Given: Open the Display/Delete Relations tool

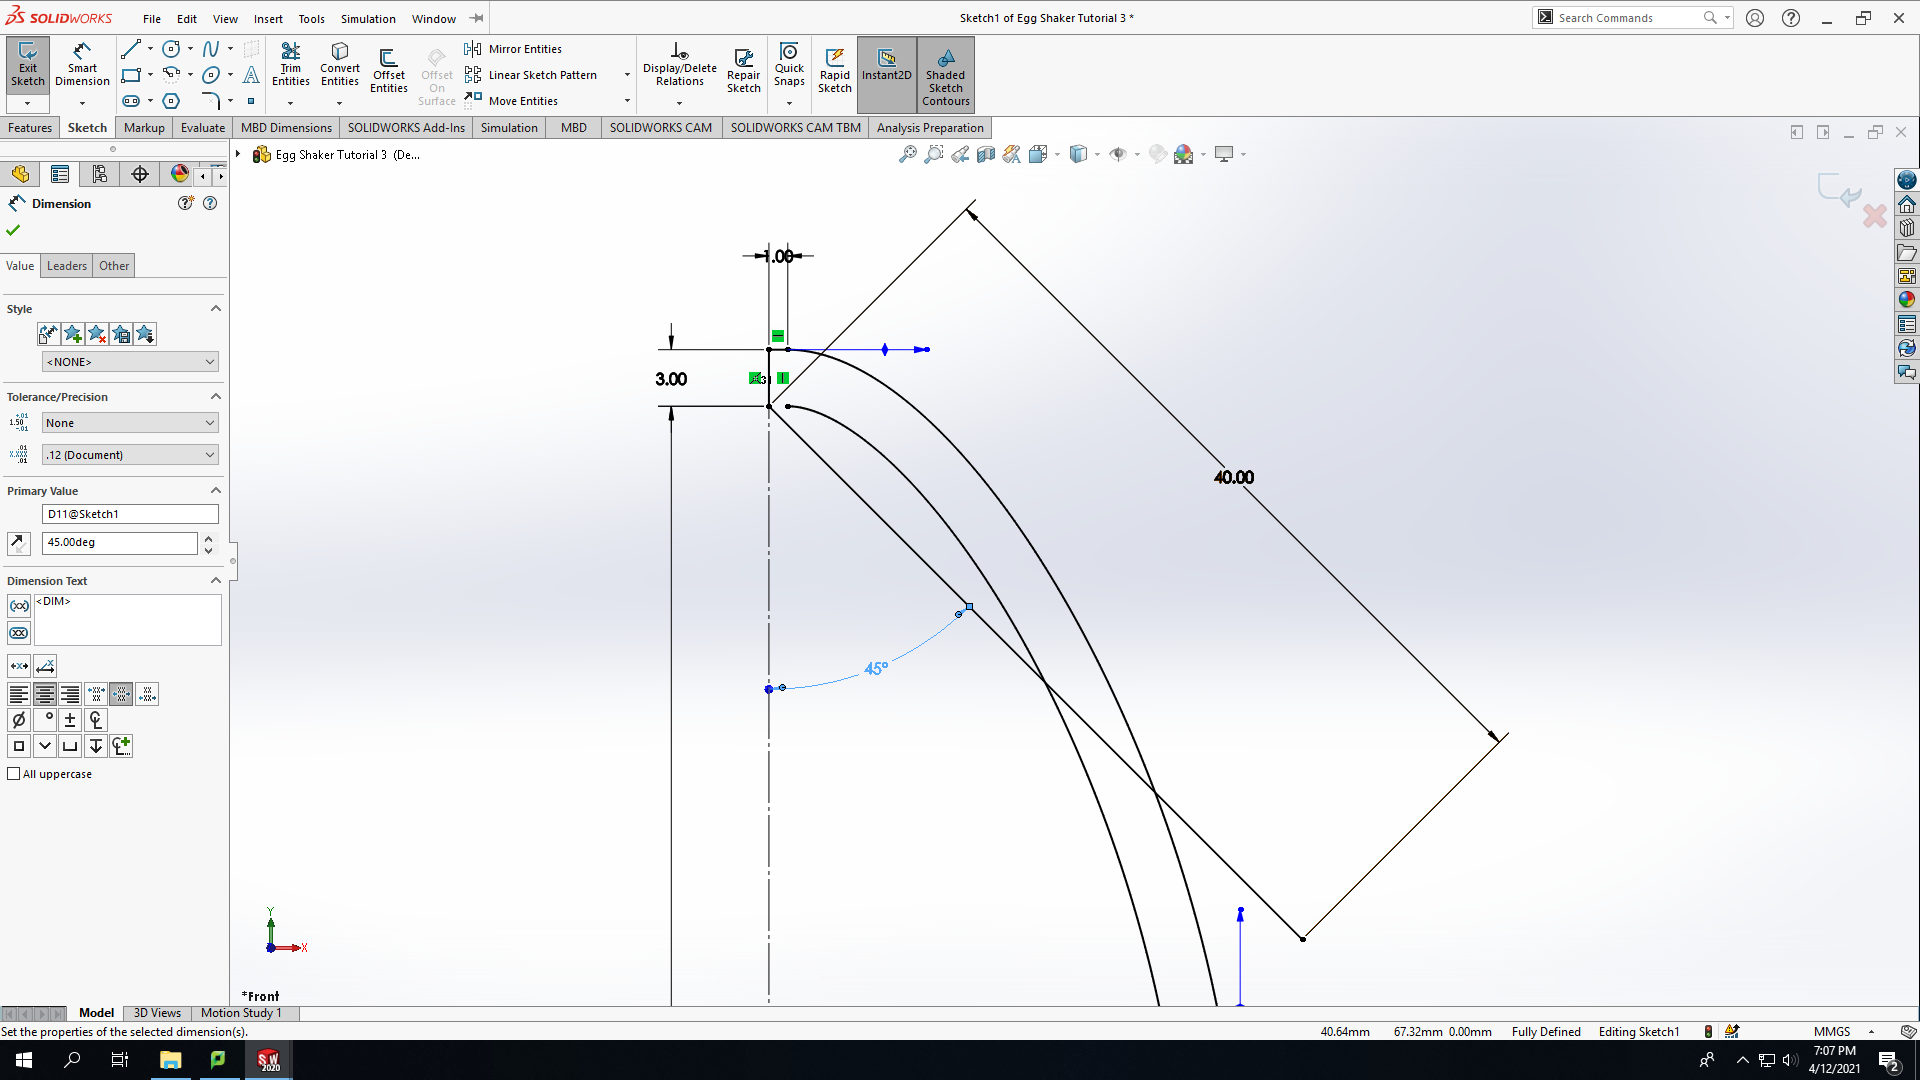Looking at the screenshot, I should [x=680, y=65].
